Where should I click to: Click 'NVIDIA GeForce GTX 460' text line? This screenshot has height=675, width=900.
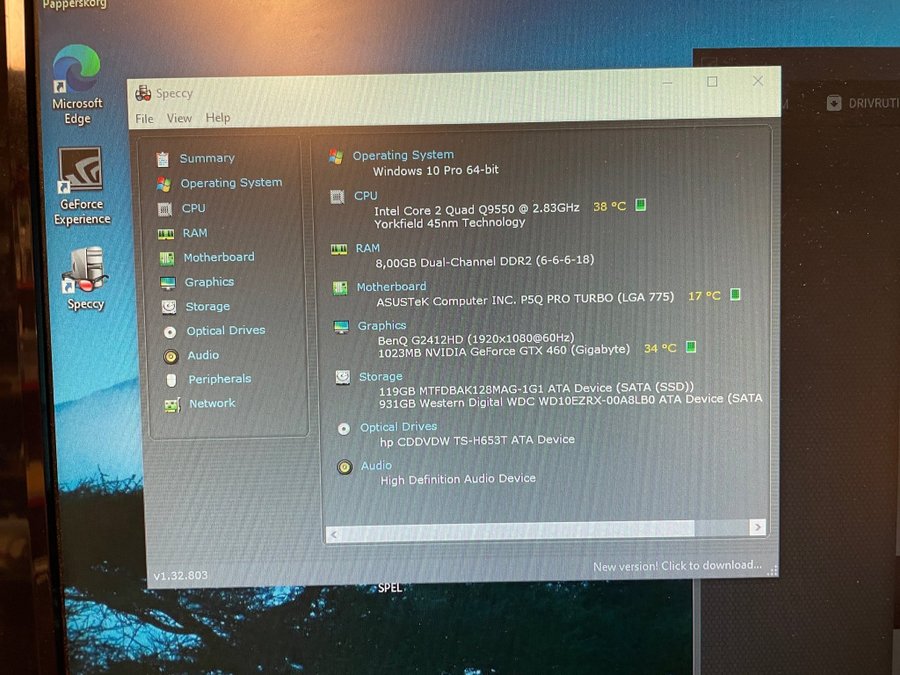[504, 351]
